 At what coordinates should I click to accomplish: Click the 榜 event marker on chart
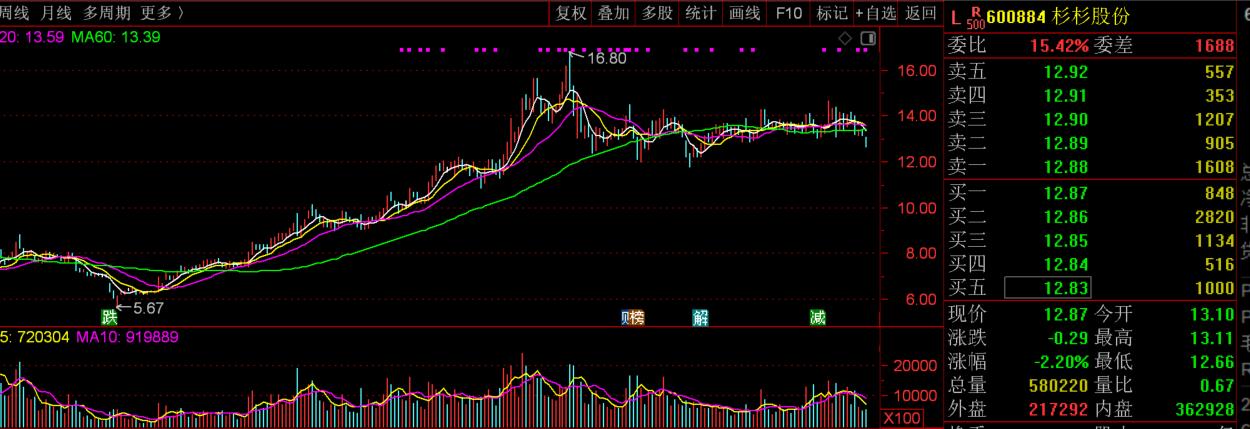tap(638, 318)
